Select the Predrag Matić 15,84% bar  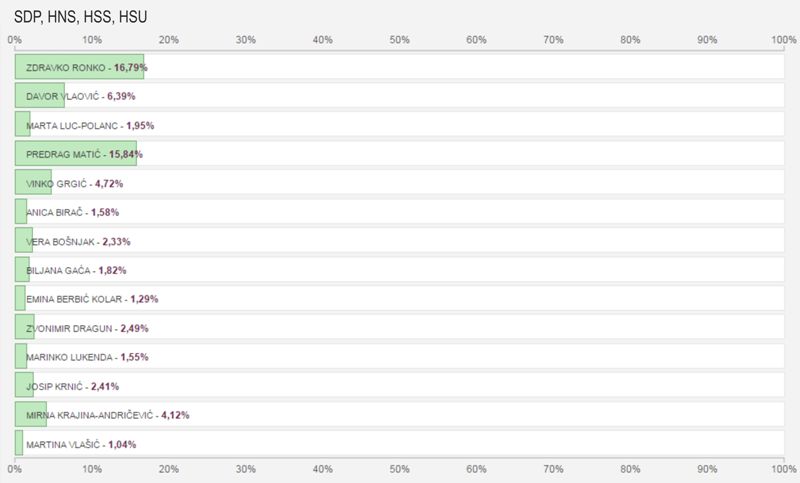tap(76, 154)
